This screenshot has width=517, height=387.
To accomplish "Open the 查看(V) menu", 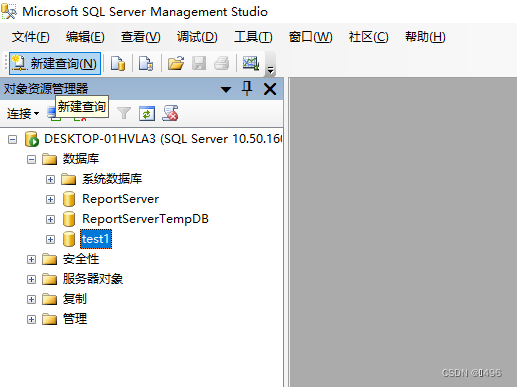I will point(140,37).
